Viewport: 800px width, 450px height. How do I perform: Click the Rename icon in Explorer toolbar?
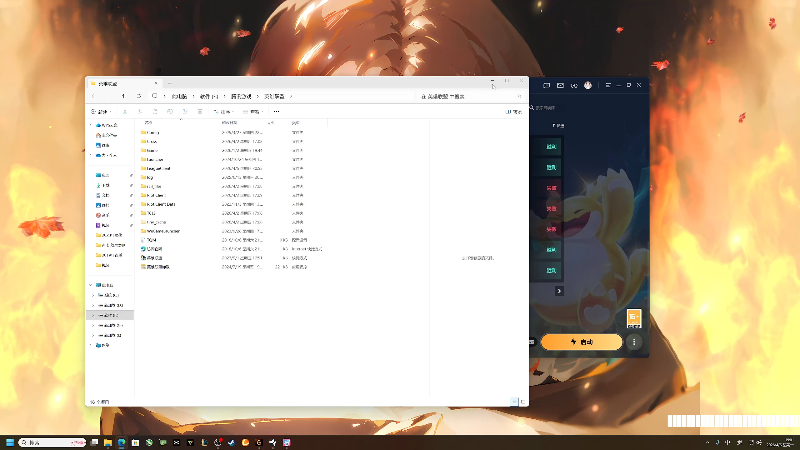click(x=170, y=111)
